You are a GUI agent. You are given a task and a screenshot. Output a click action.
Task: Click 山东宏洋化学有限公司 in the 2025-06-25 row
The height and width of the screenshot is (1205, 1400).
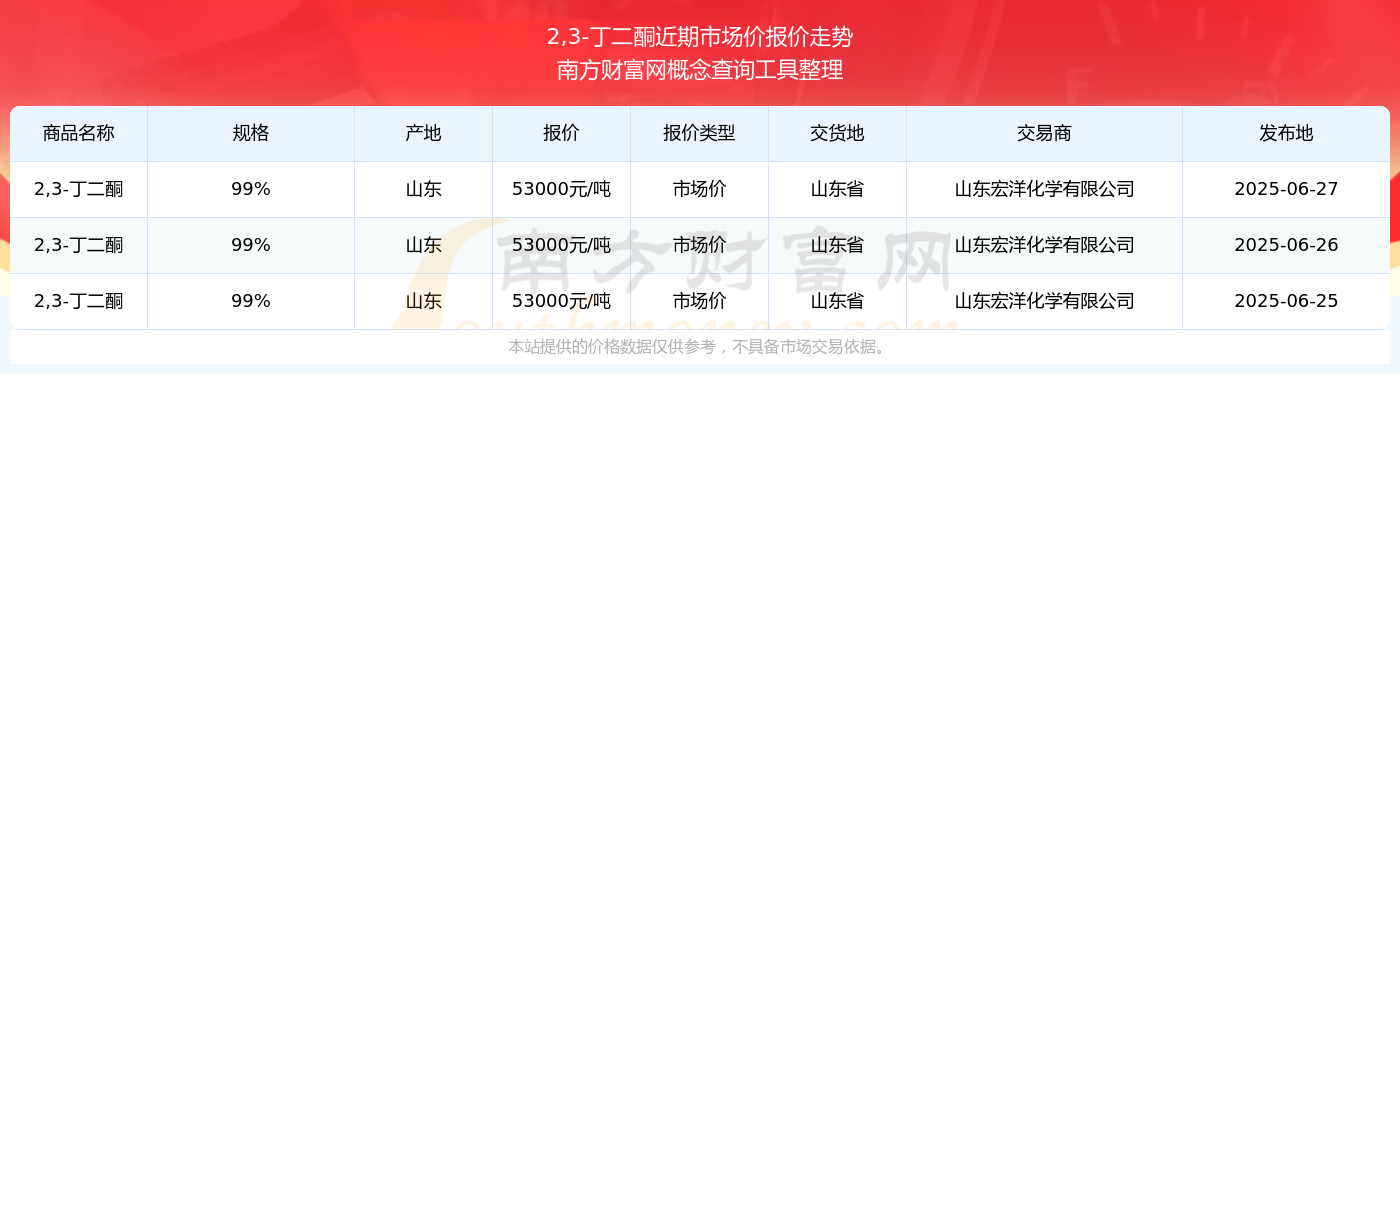[1045, 301]
